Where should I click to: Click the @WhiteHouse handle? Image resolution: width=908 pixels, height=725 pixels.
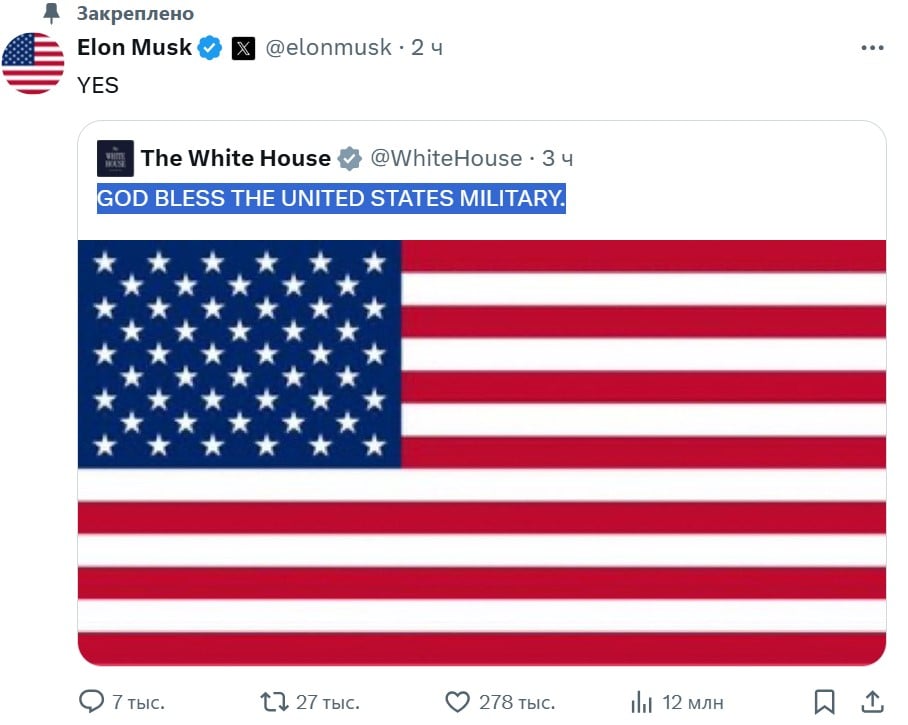[x=446, y=158]
